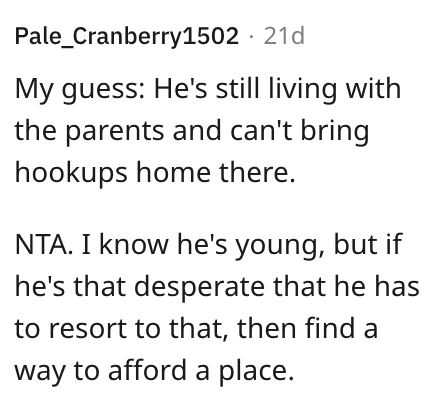Click the line "to resort to that, then find a"
This screenshot has height=398, width=446.
click(196, 328)
